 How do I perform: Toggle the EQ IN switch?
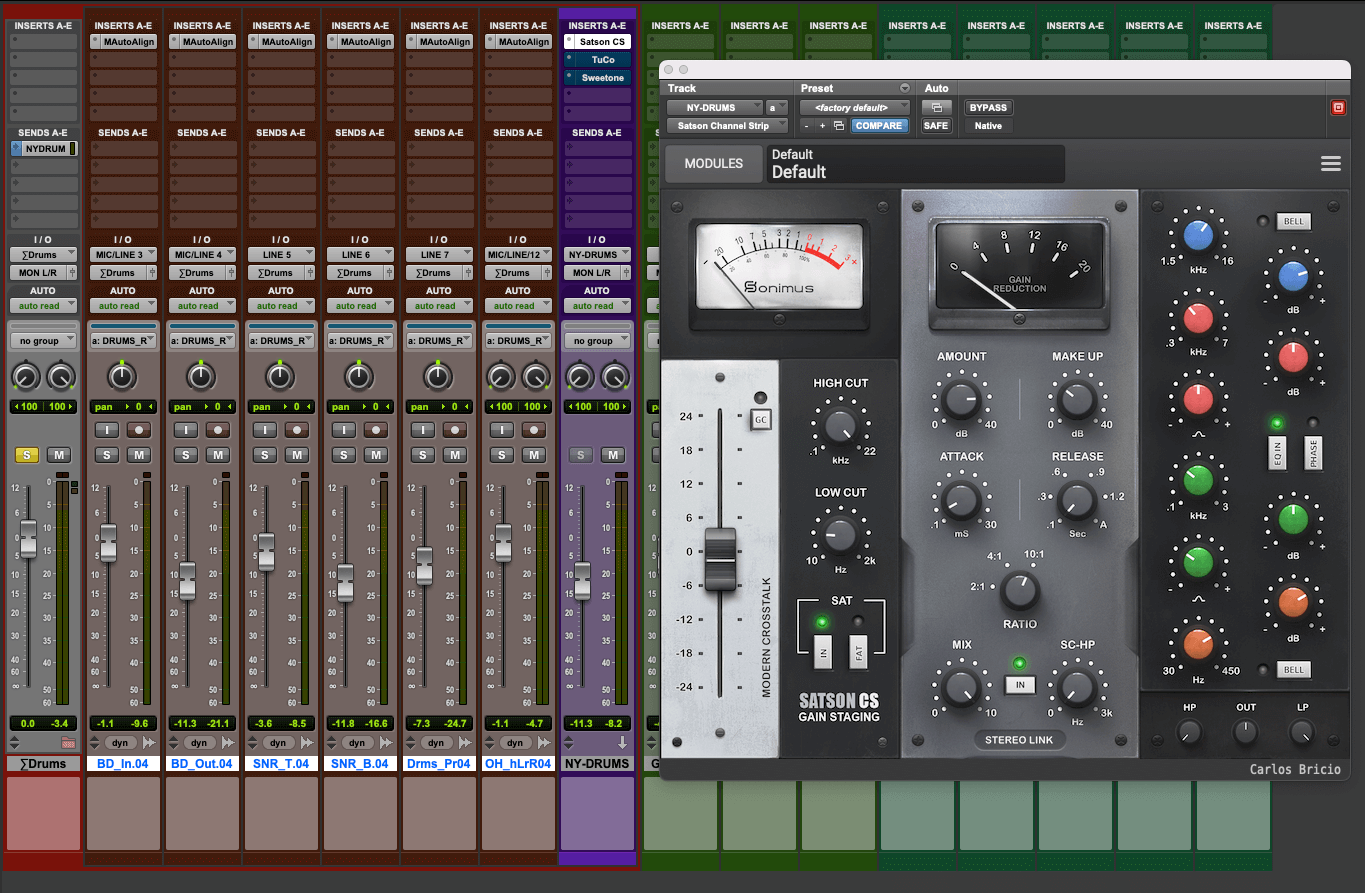click(x=1276, y=453)
